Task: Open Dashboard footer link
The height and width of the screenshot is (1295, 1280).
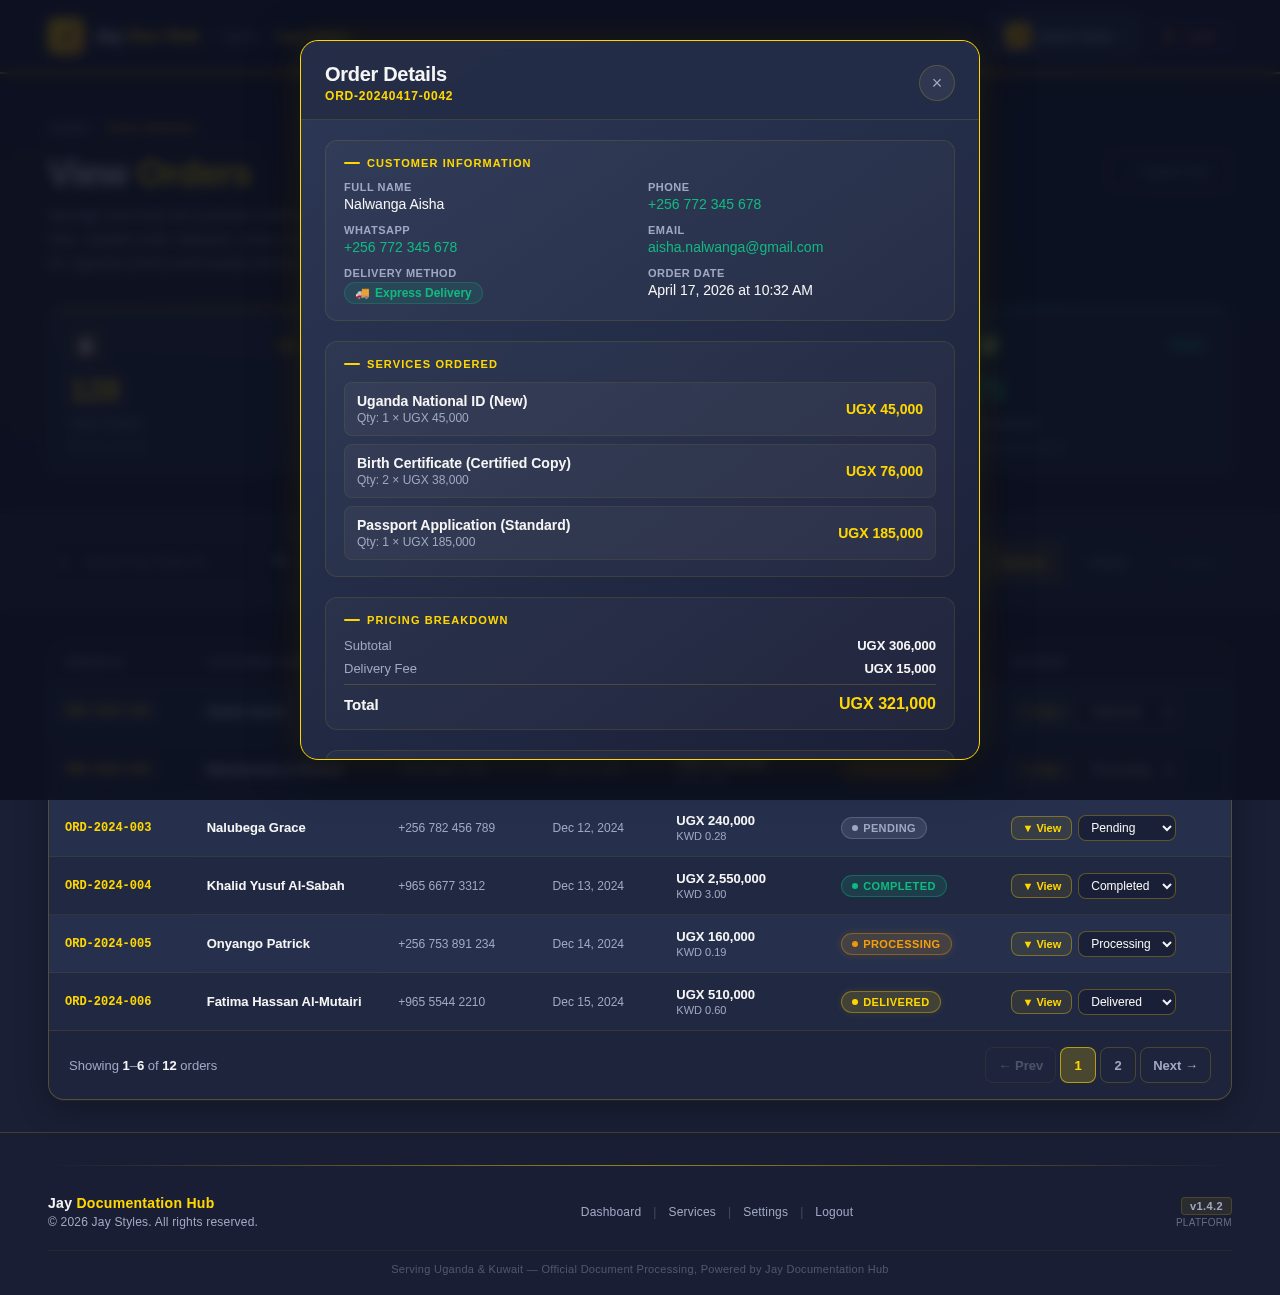Action: (611, 1212)
